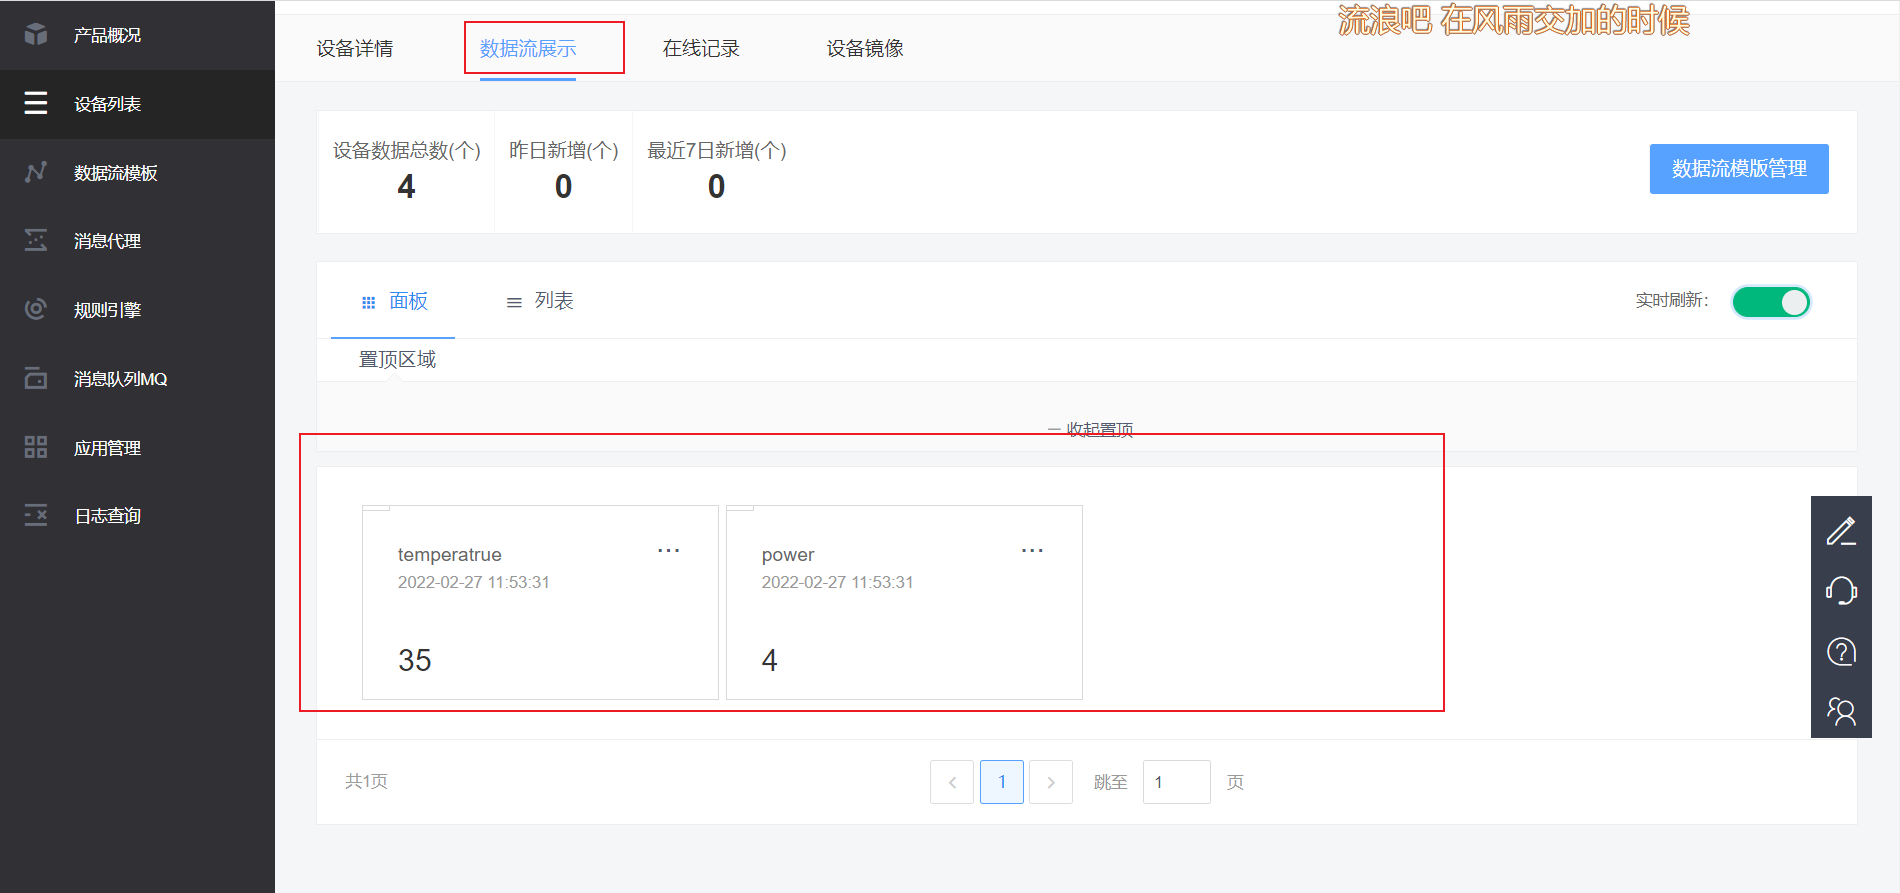The image size is (1900, 893).
Task: Click the power card timestamp
Action: tap(838, 582)
